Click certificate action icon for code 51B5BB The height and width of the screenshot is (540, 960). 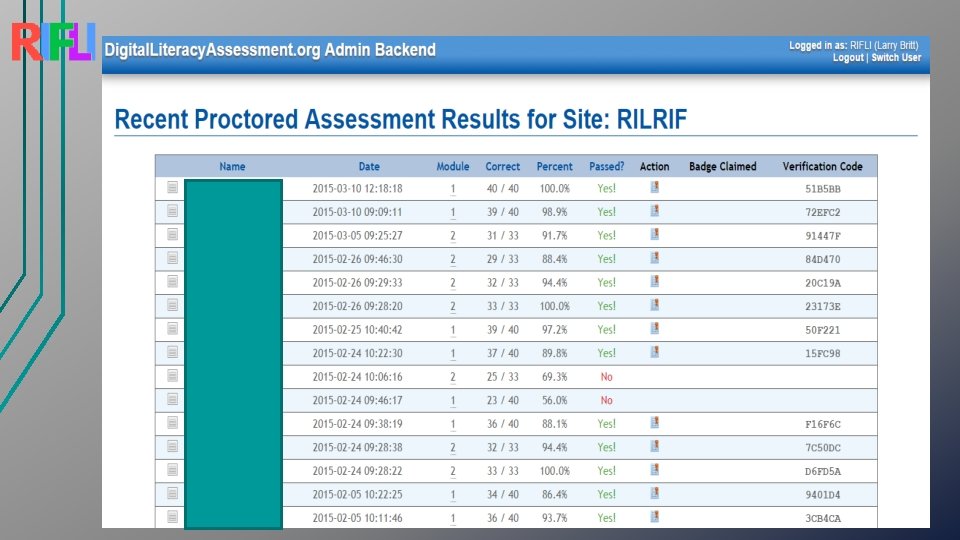pyautogui.click(x=654, y=187)
